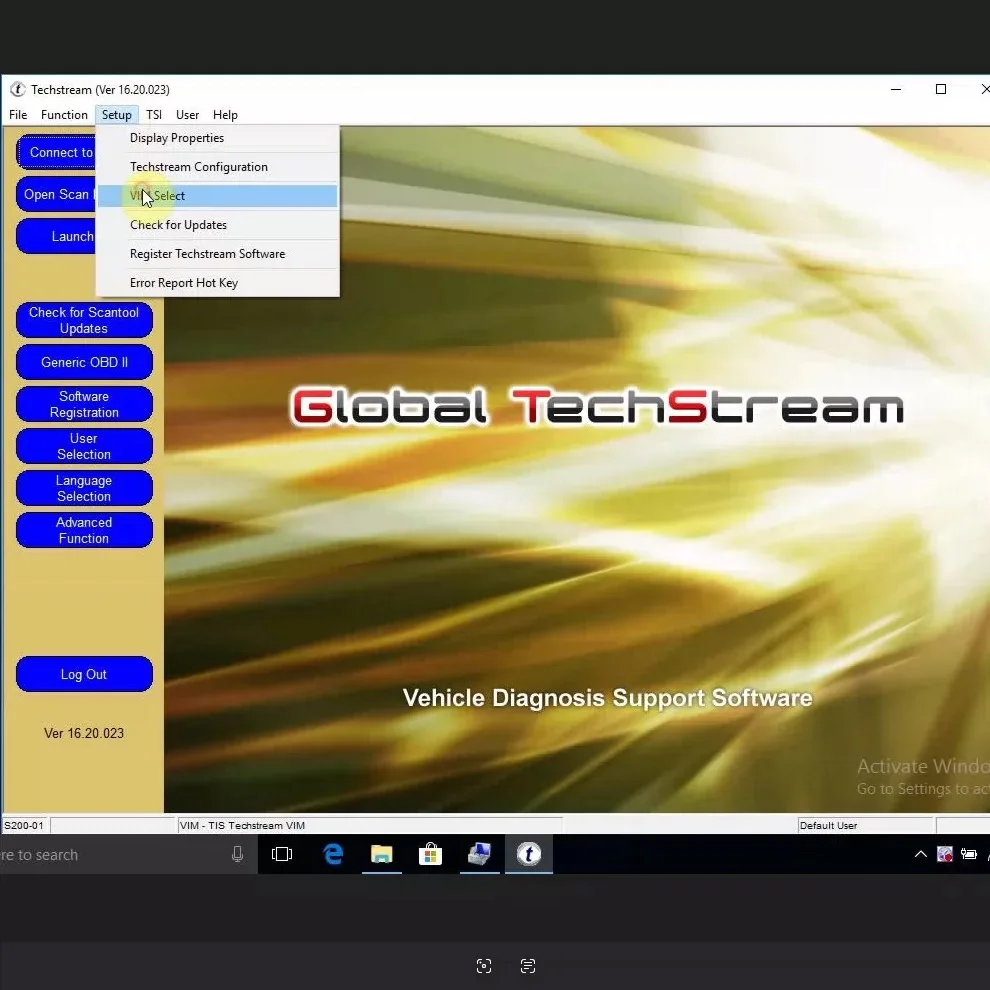The height and width of the screenshot is (990, 990).
Task: Close the open Setup menu
Action: point(117,115)
